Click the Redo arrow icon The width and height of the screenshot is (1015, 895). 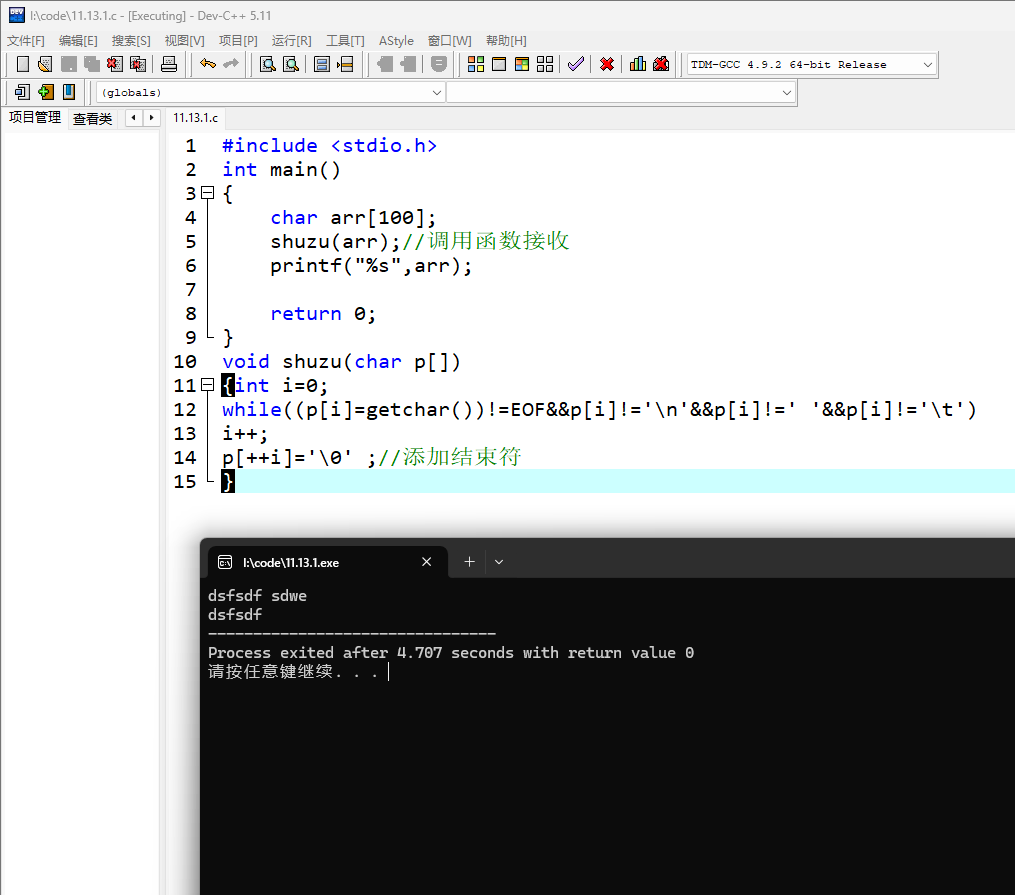tap(231, 63)
